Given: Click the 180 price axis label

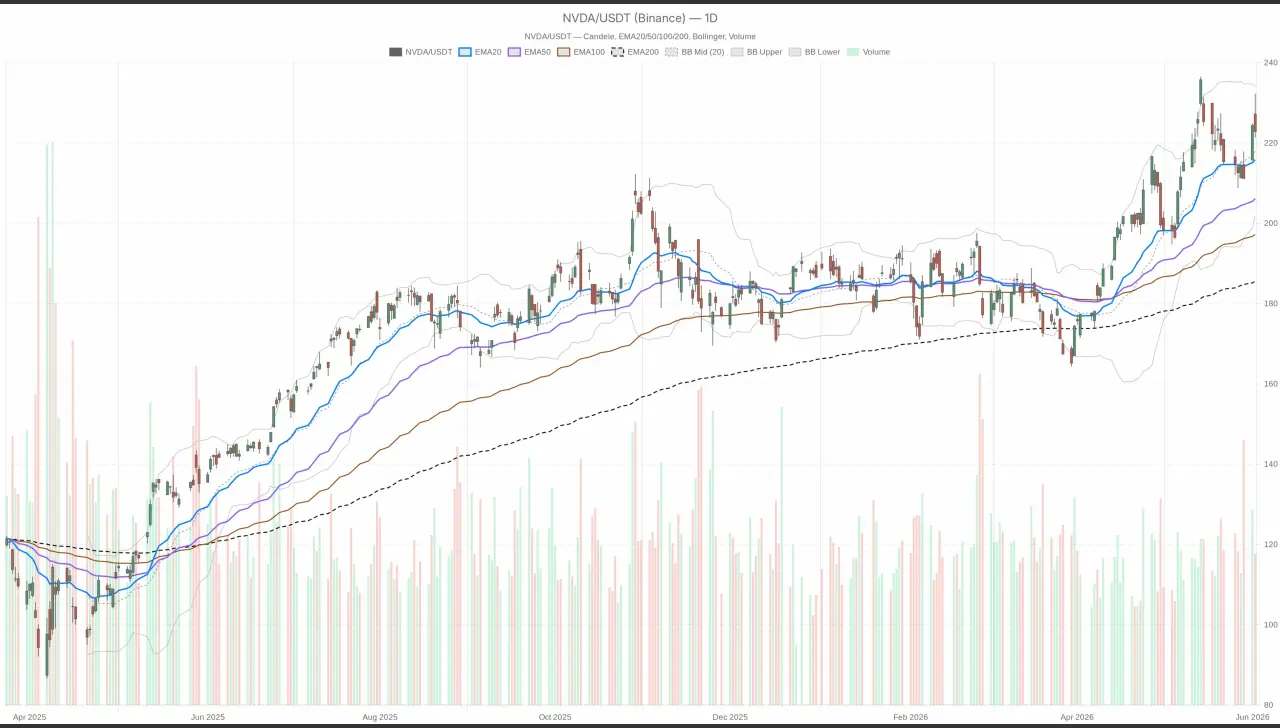Looking at the screenshot, I should coord(1270,303).
